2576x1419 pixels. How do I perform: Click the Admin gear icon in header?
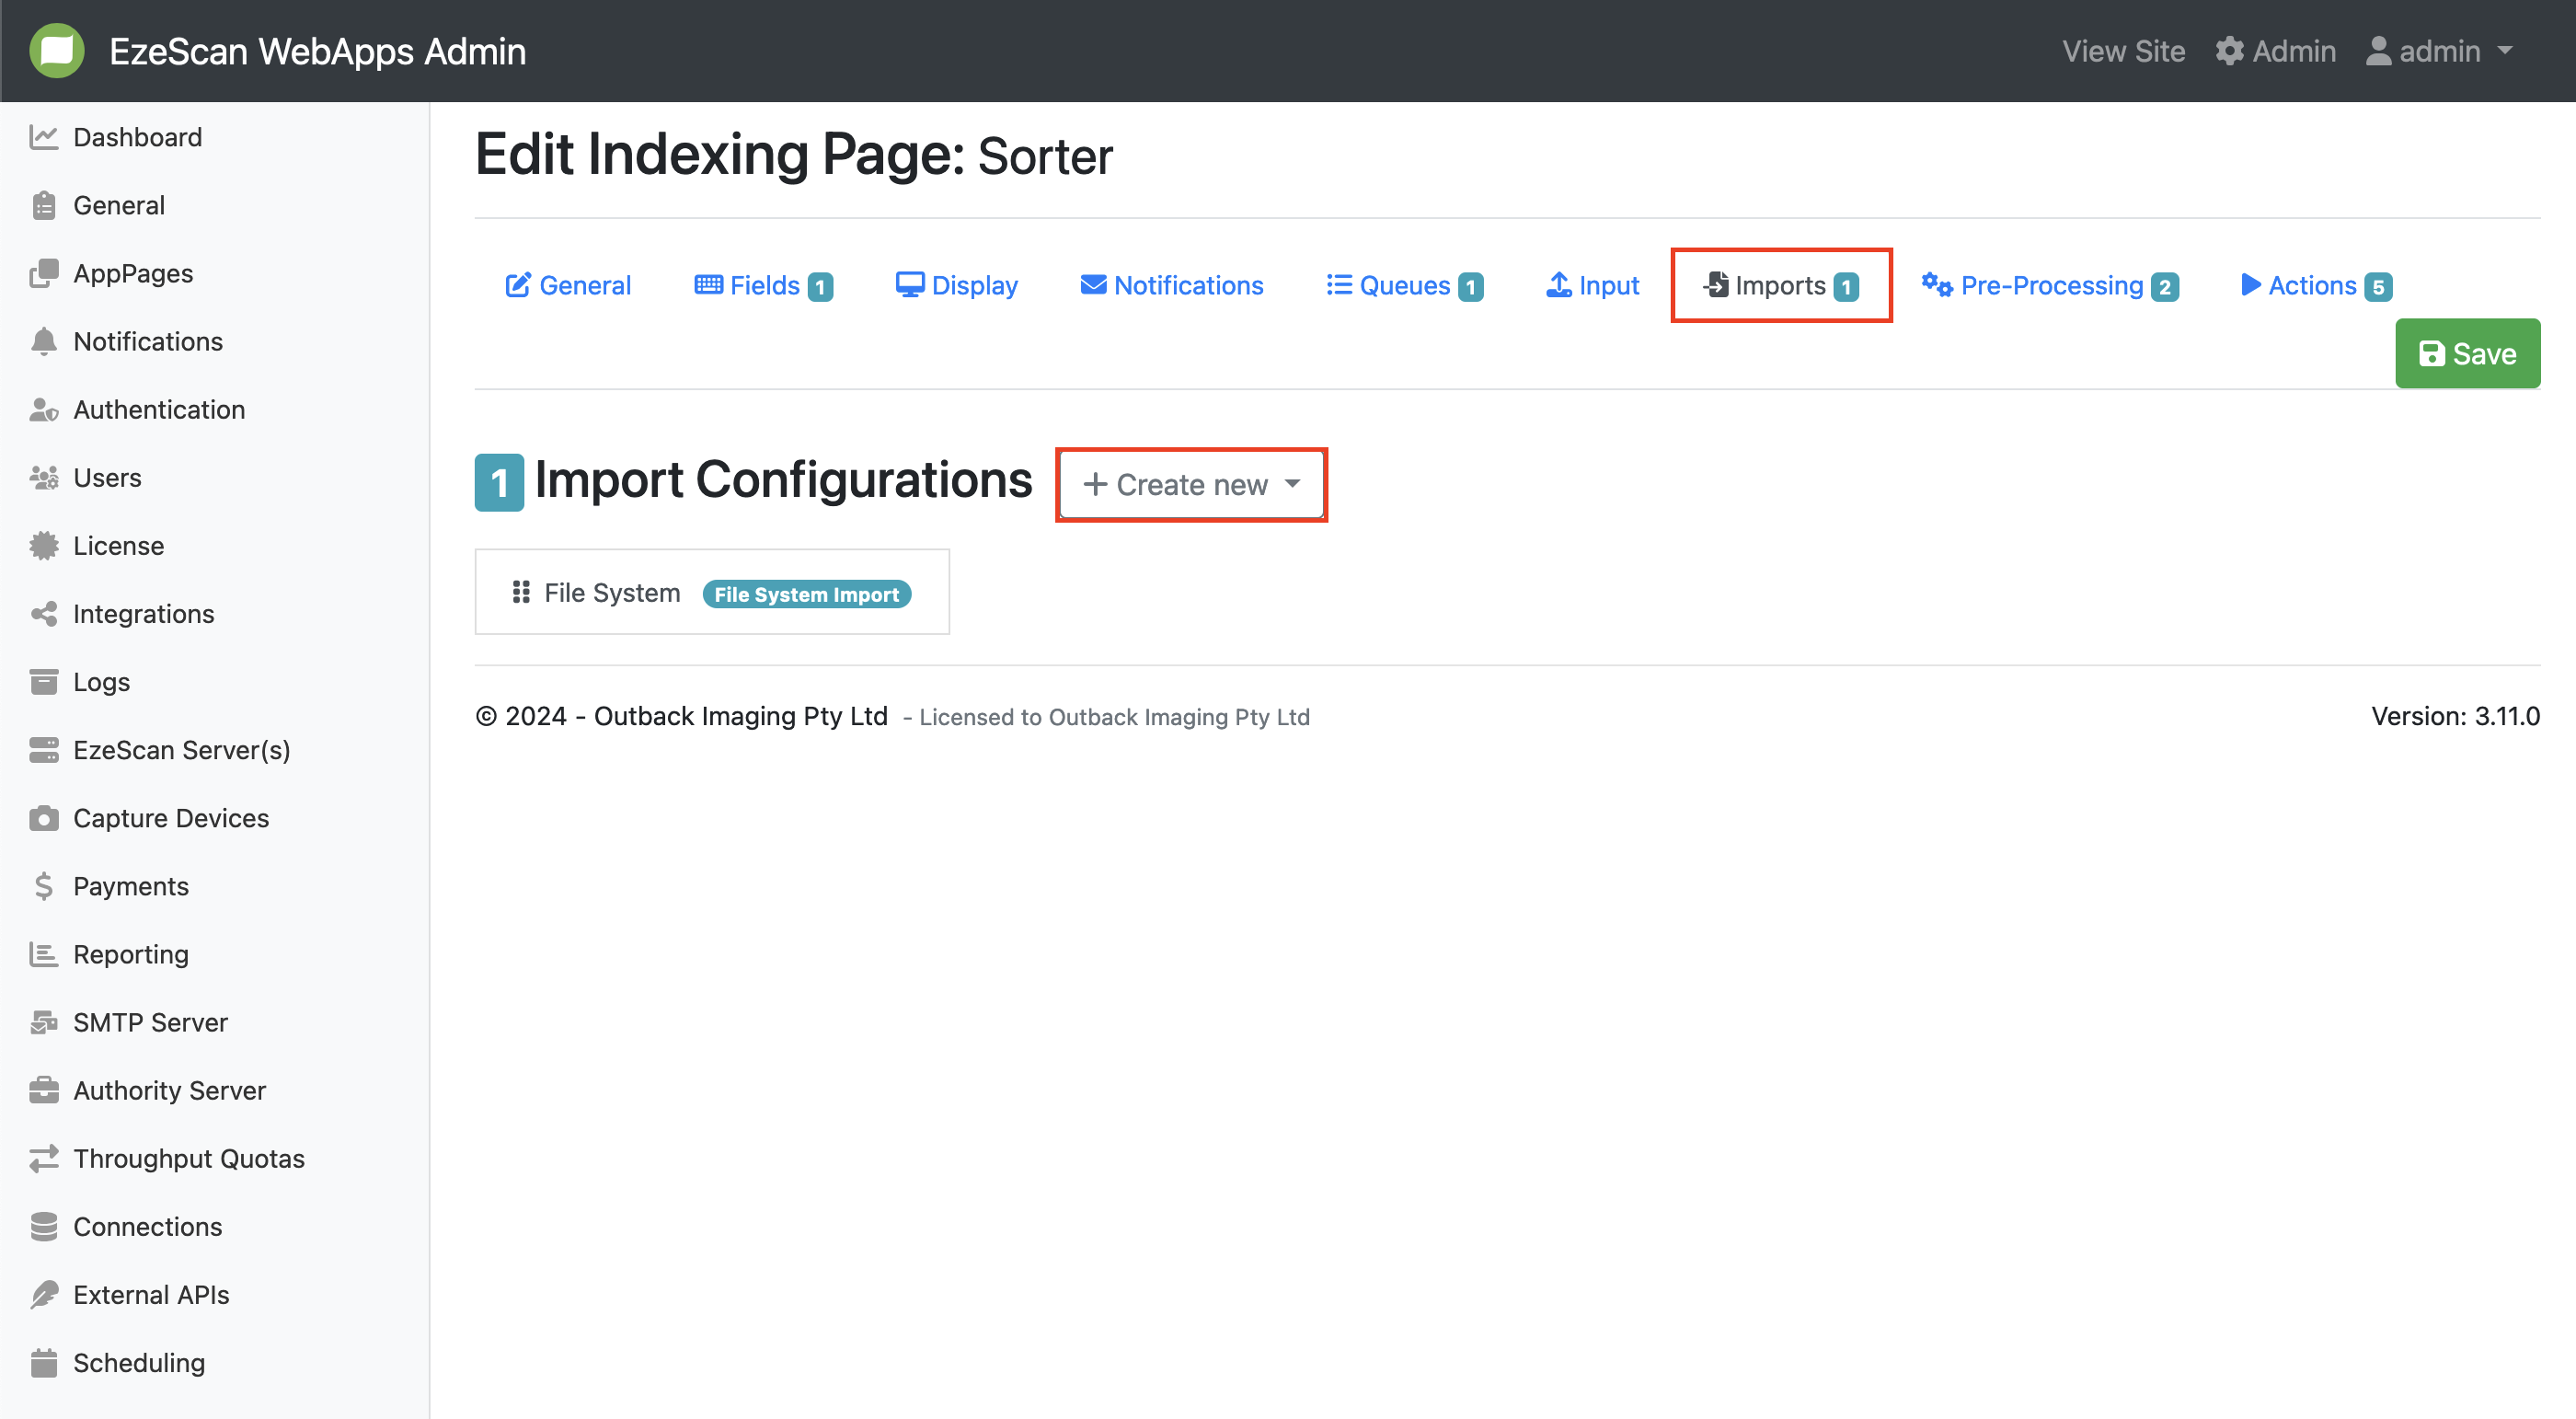click(2229, 51)
